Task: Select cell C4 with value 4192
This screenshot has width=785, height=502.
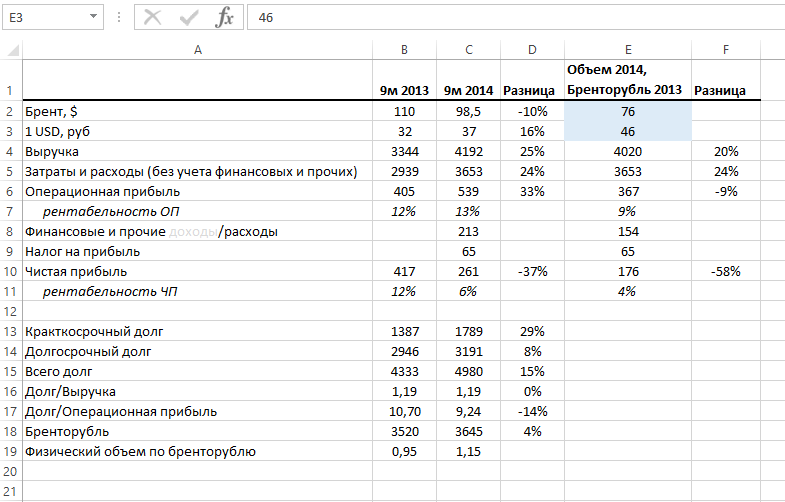Action: click(x=469, y=151)
